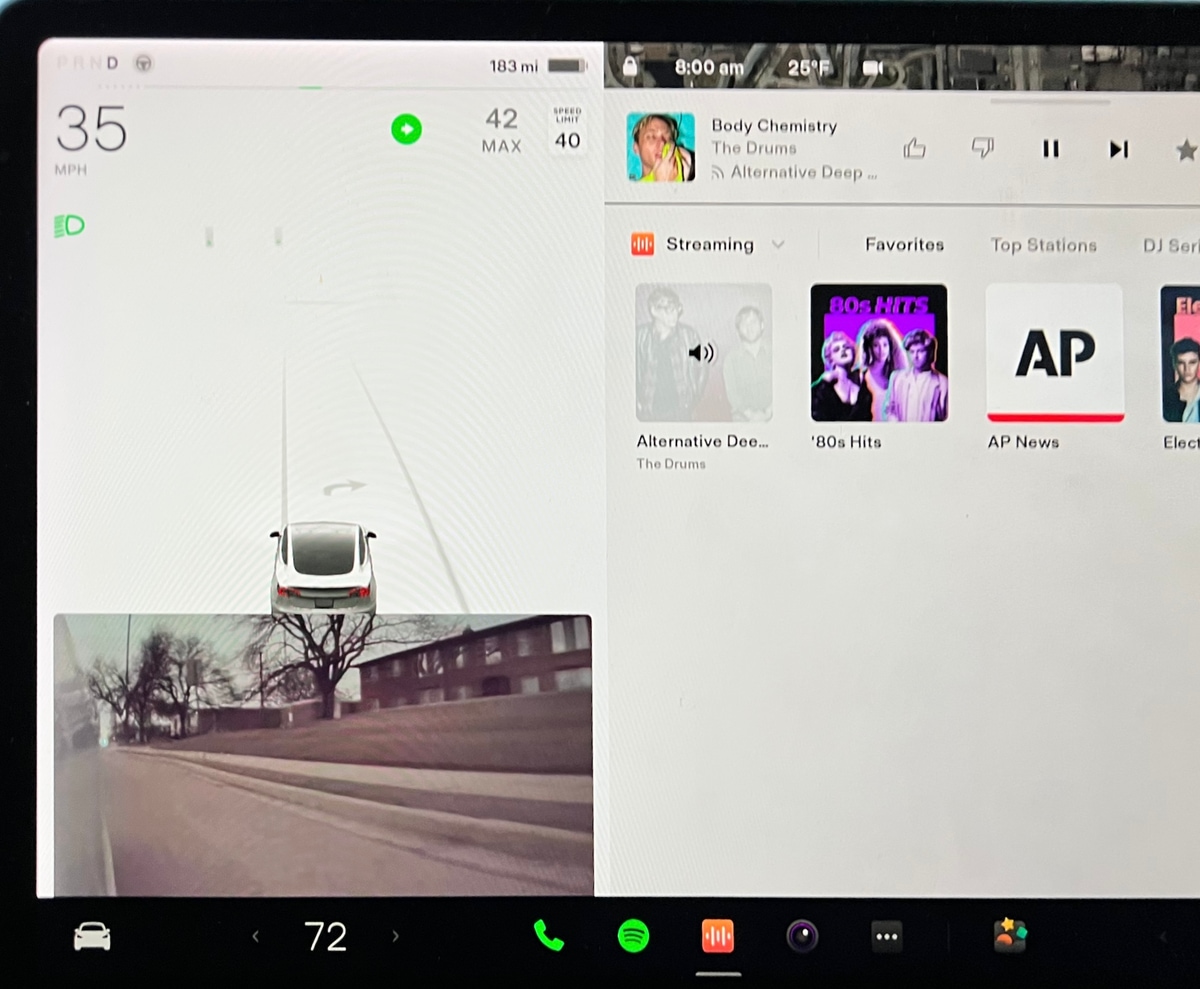
Task: Open Body Chemistry album art
Action: [x=660, y=147]
